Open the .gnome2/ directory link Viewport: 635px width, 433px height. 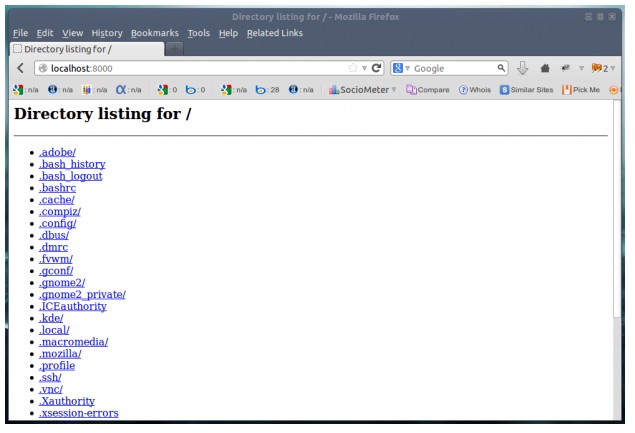[62, 283]
